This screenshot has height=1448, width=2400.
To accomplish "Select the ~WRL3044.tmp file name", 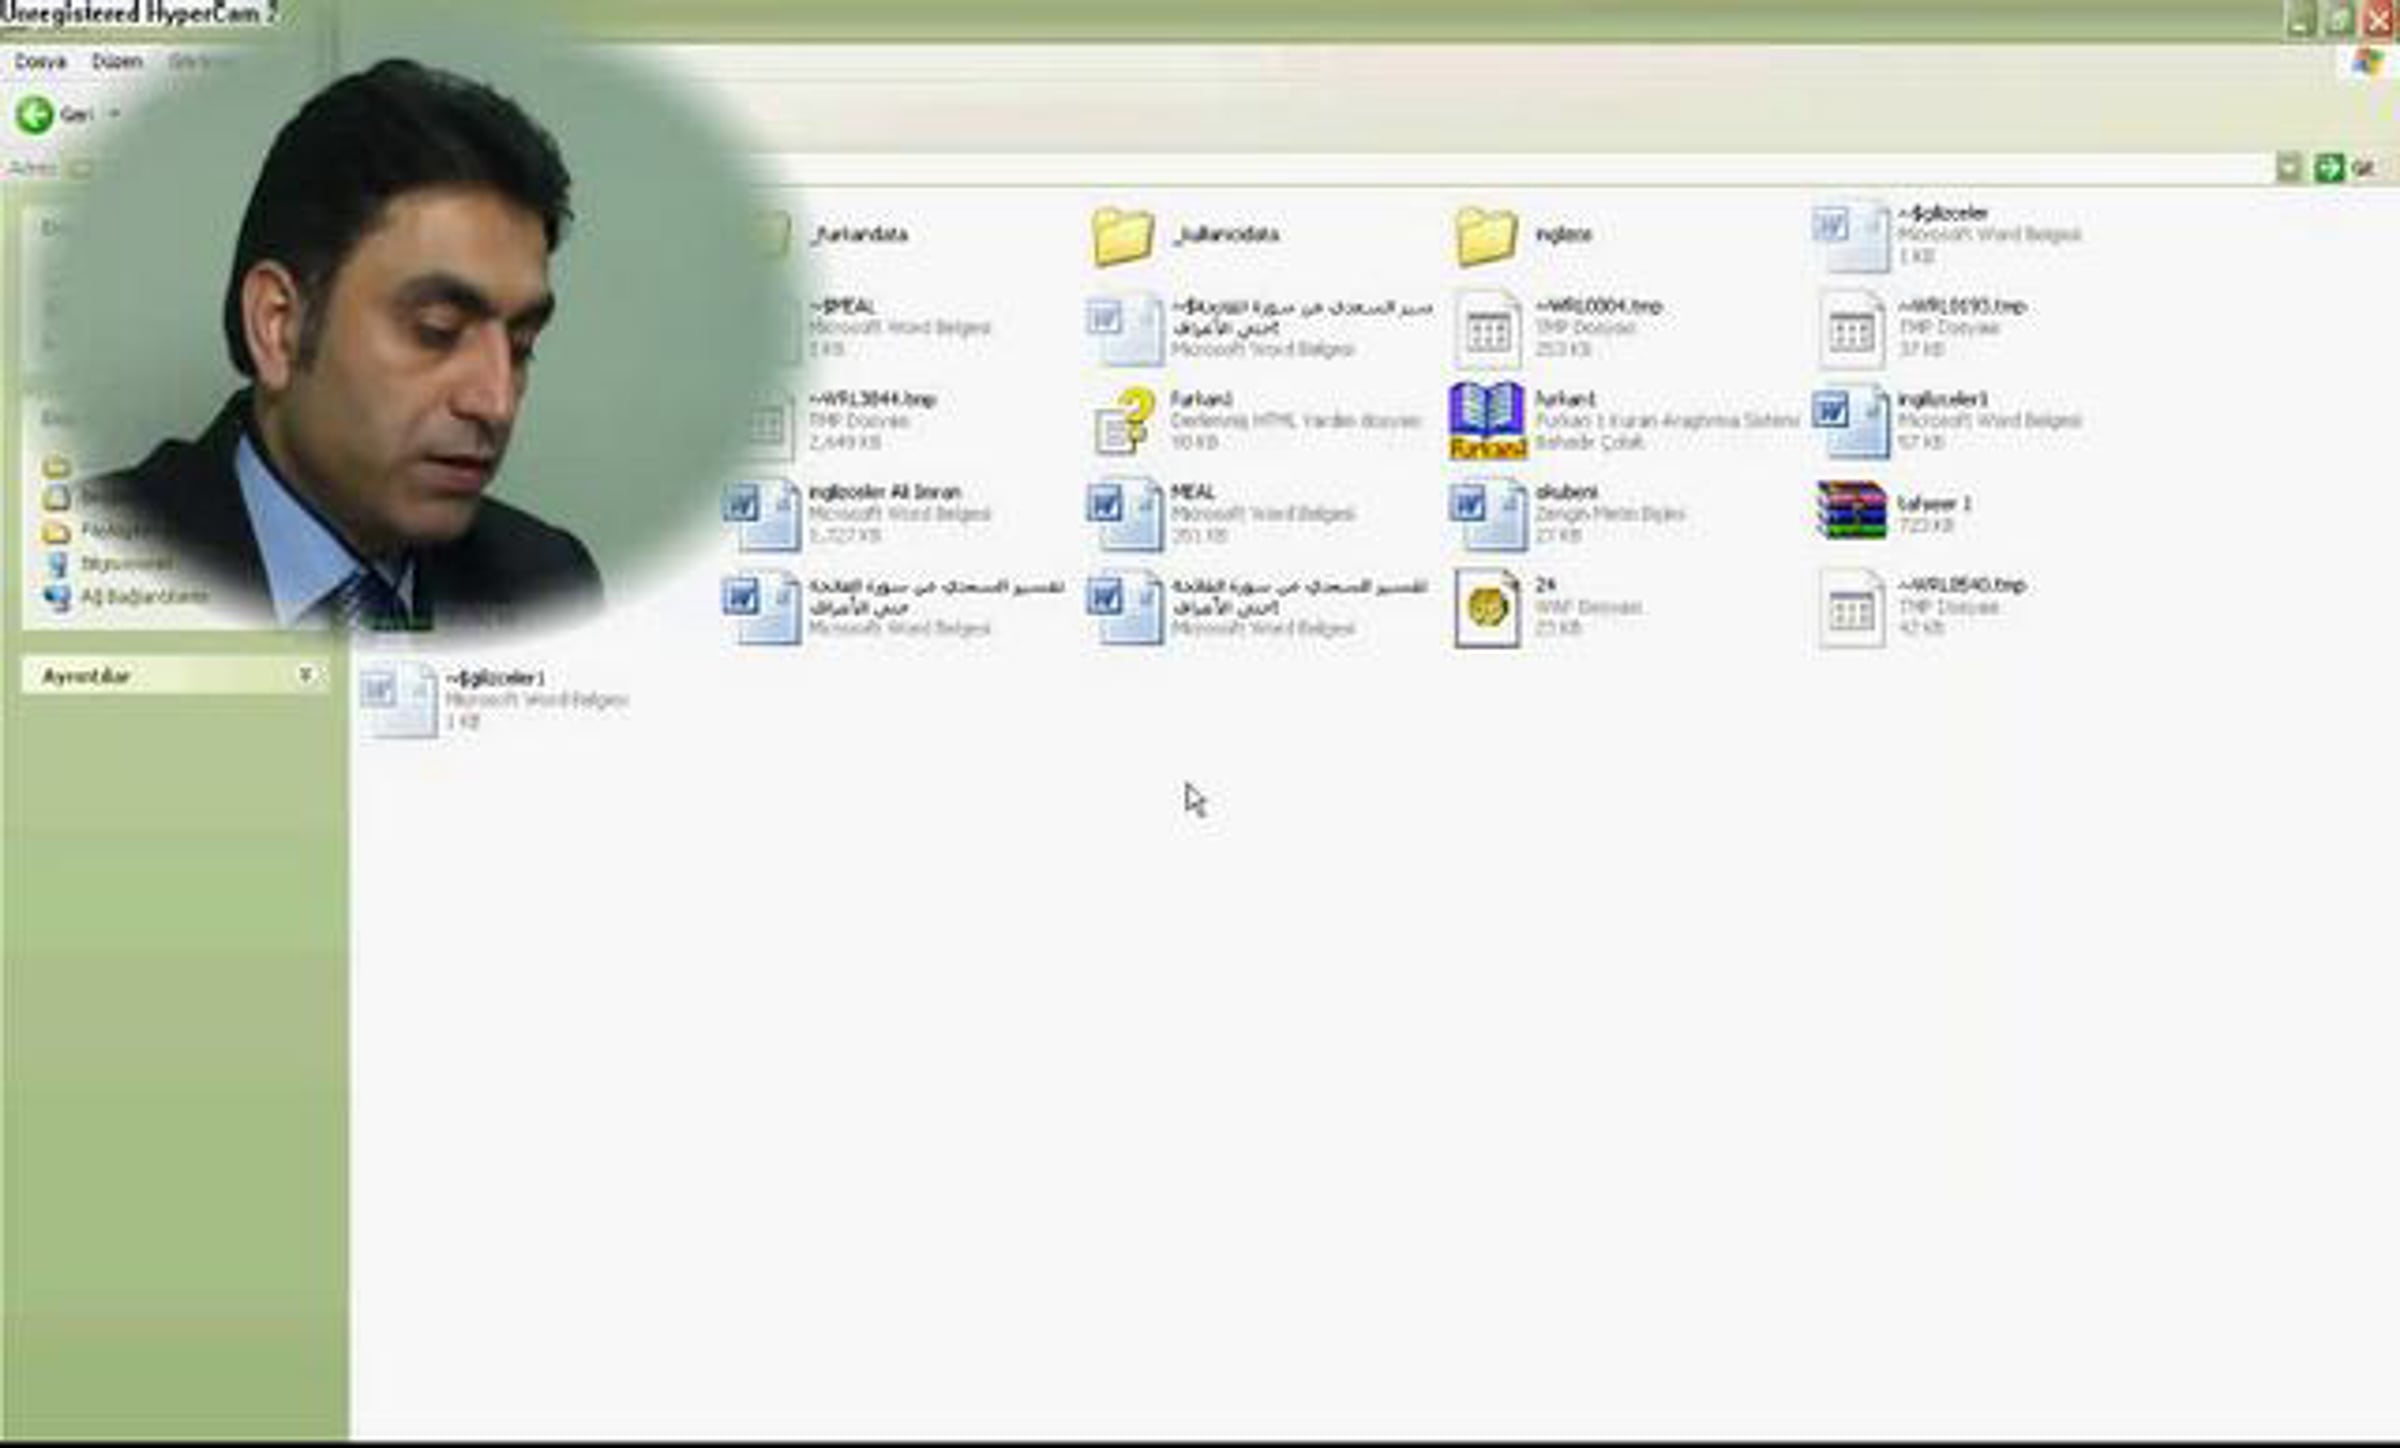I will click(873, 399).
